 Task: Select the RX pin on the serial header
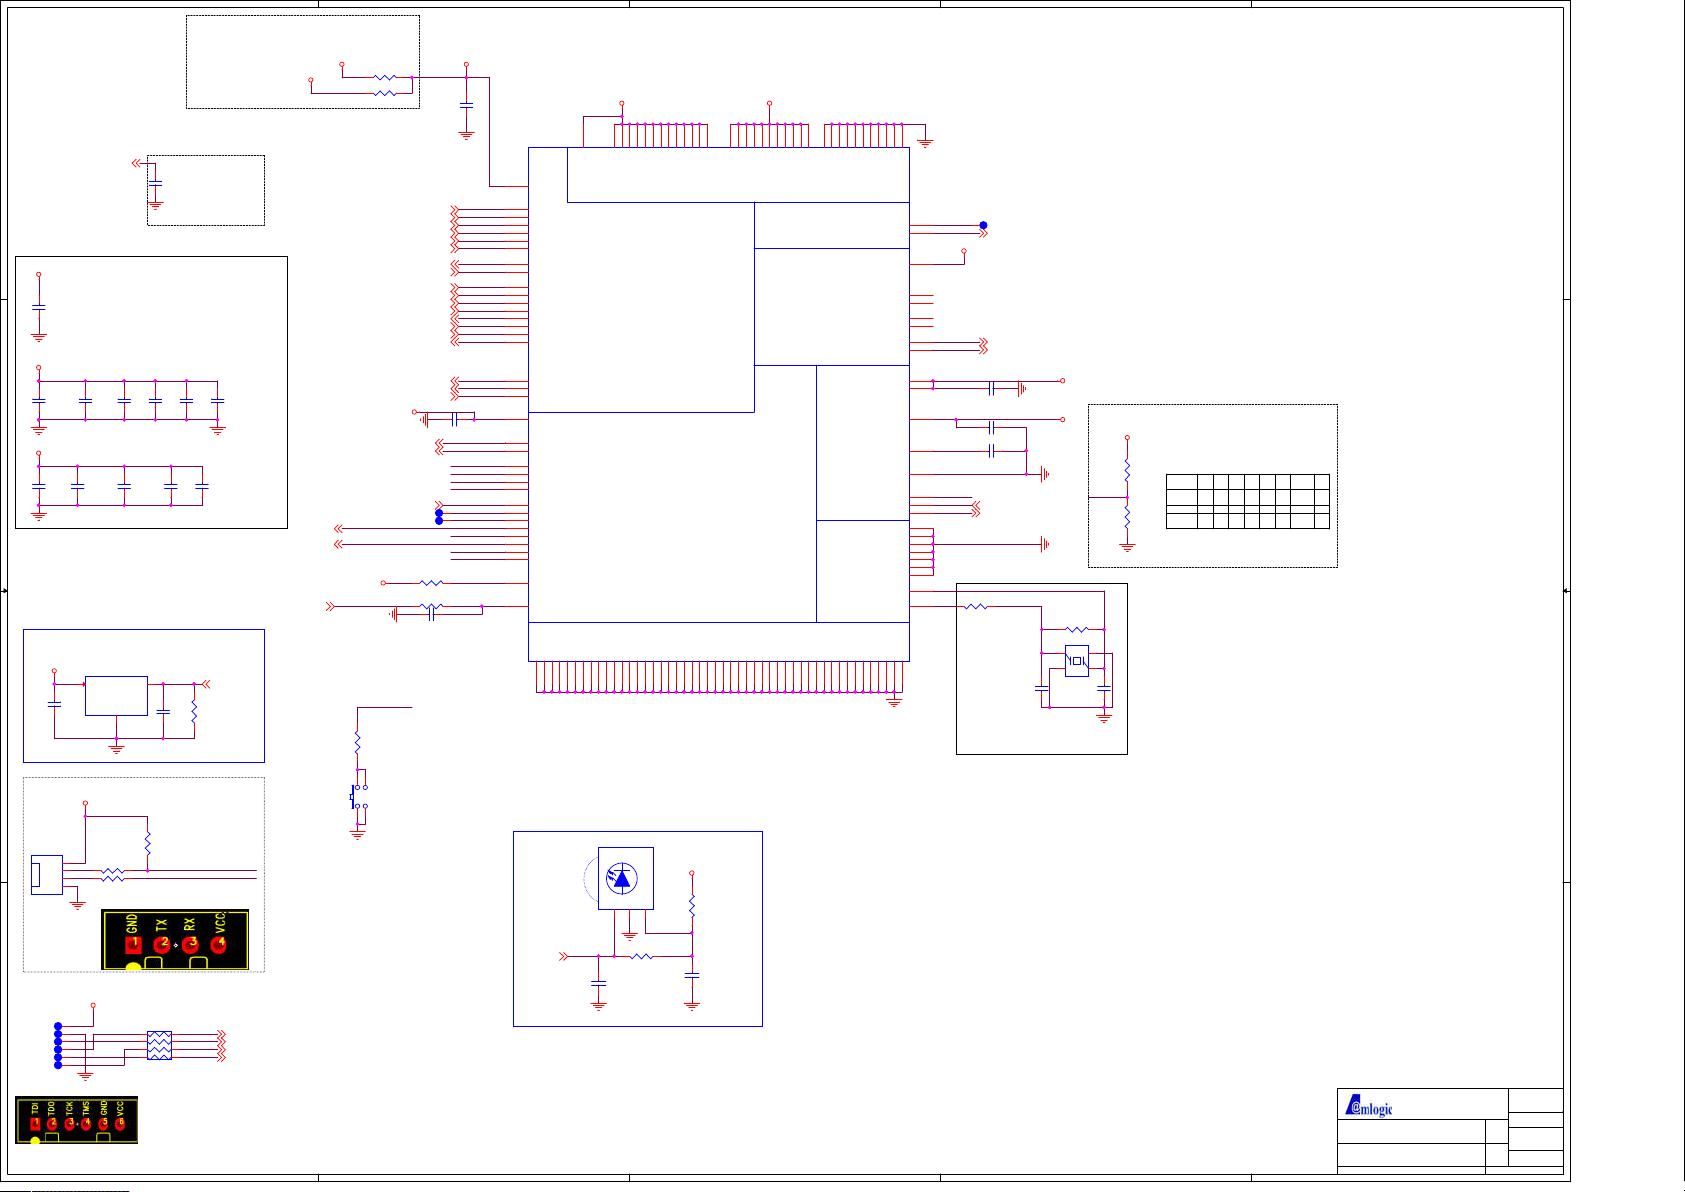pyautogui.click(x=190, y=944)
